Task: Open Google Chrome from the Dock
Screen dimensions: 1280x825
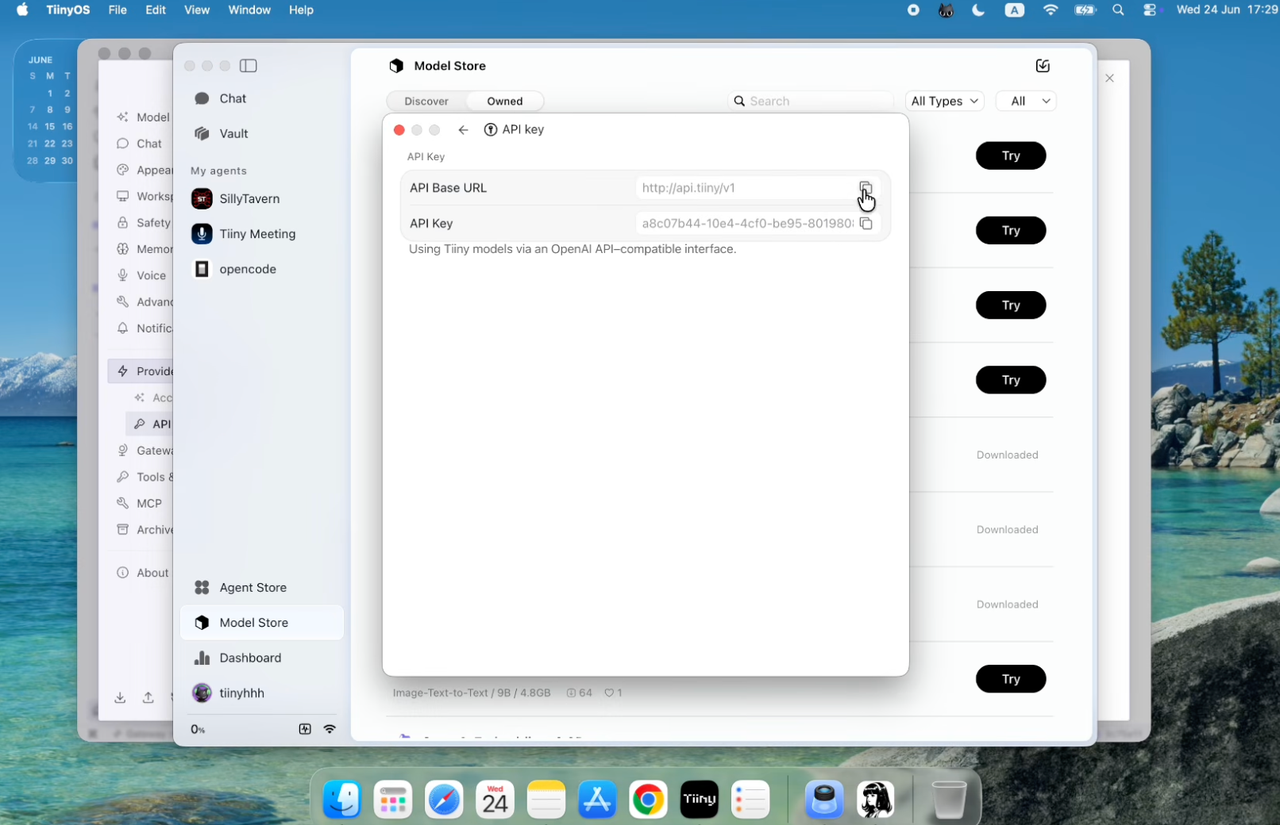Action: 648,799
